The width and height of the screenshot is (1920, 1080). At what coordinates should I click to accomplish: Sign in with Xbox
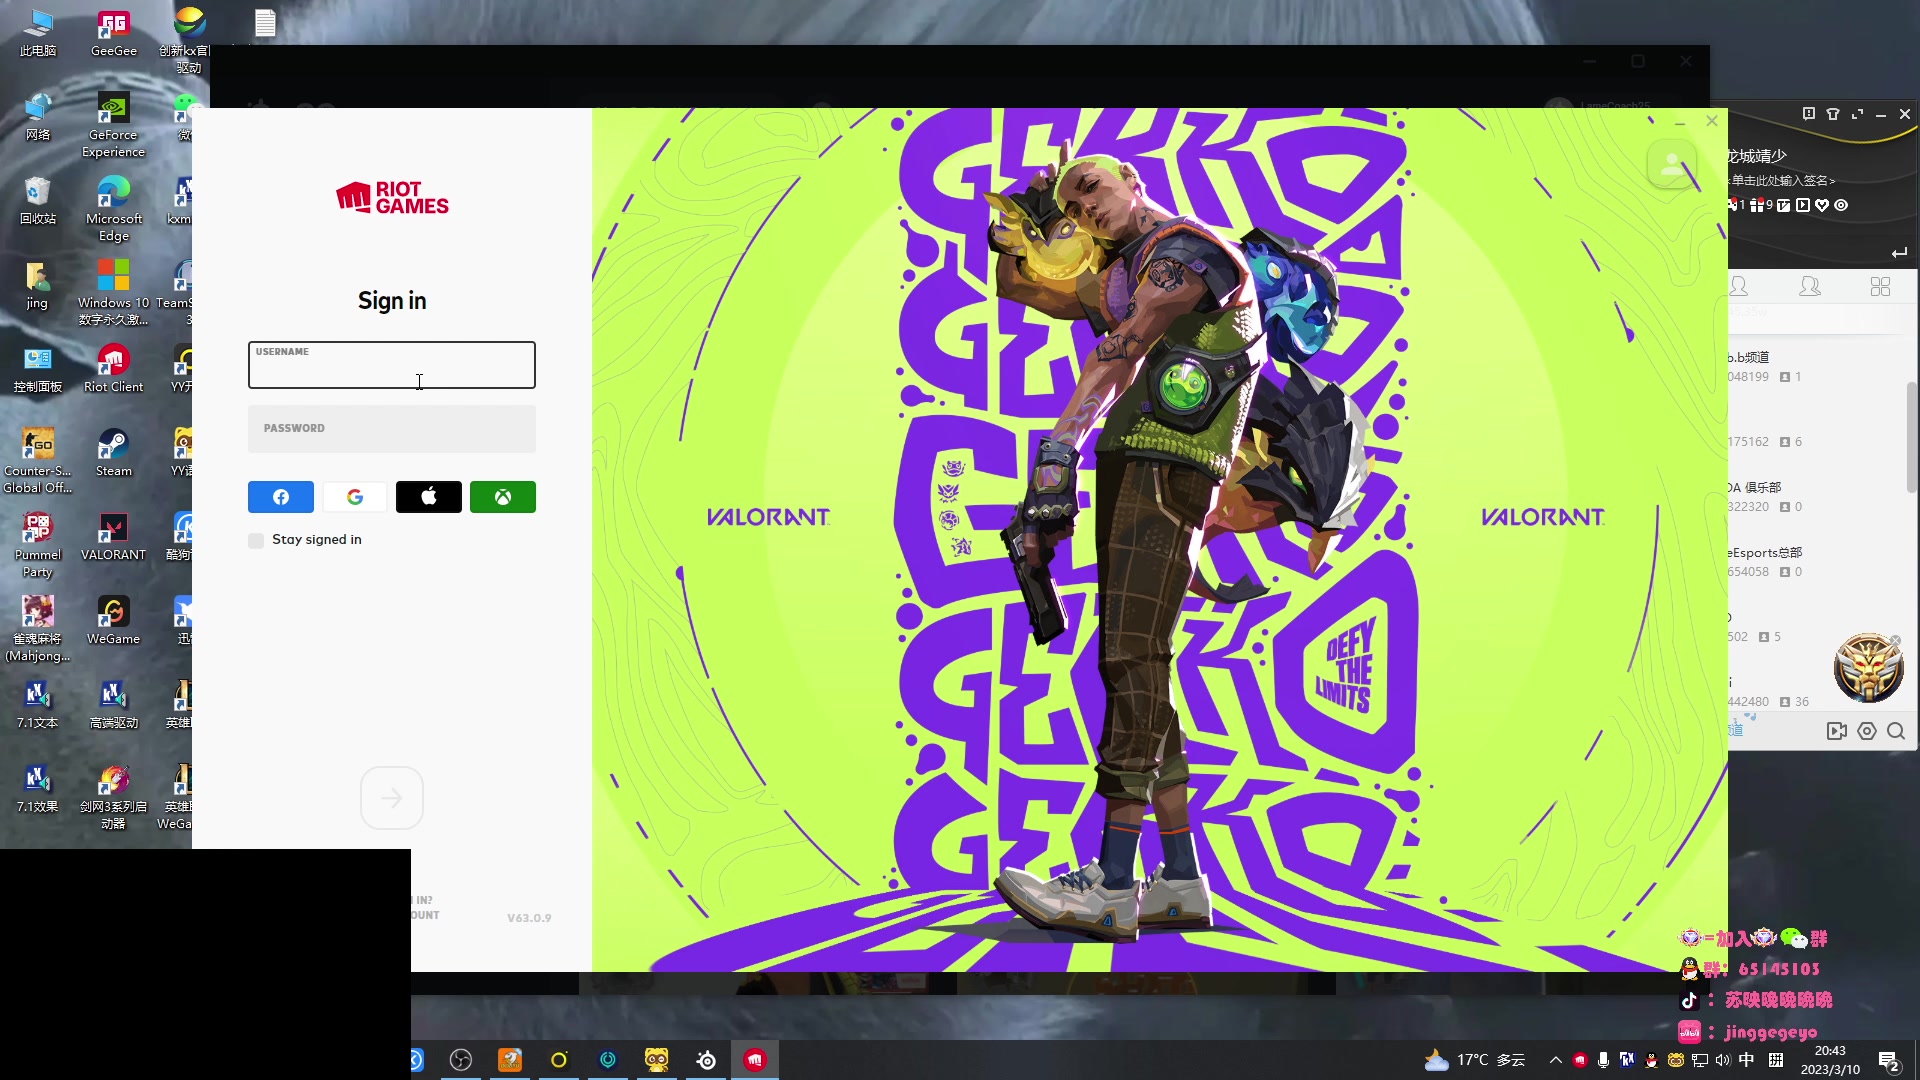click(x=503, y=497)
